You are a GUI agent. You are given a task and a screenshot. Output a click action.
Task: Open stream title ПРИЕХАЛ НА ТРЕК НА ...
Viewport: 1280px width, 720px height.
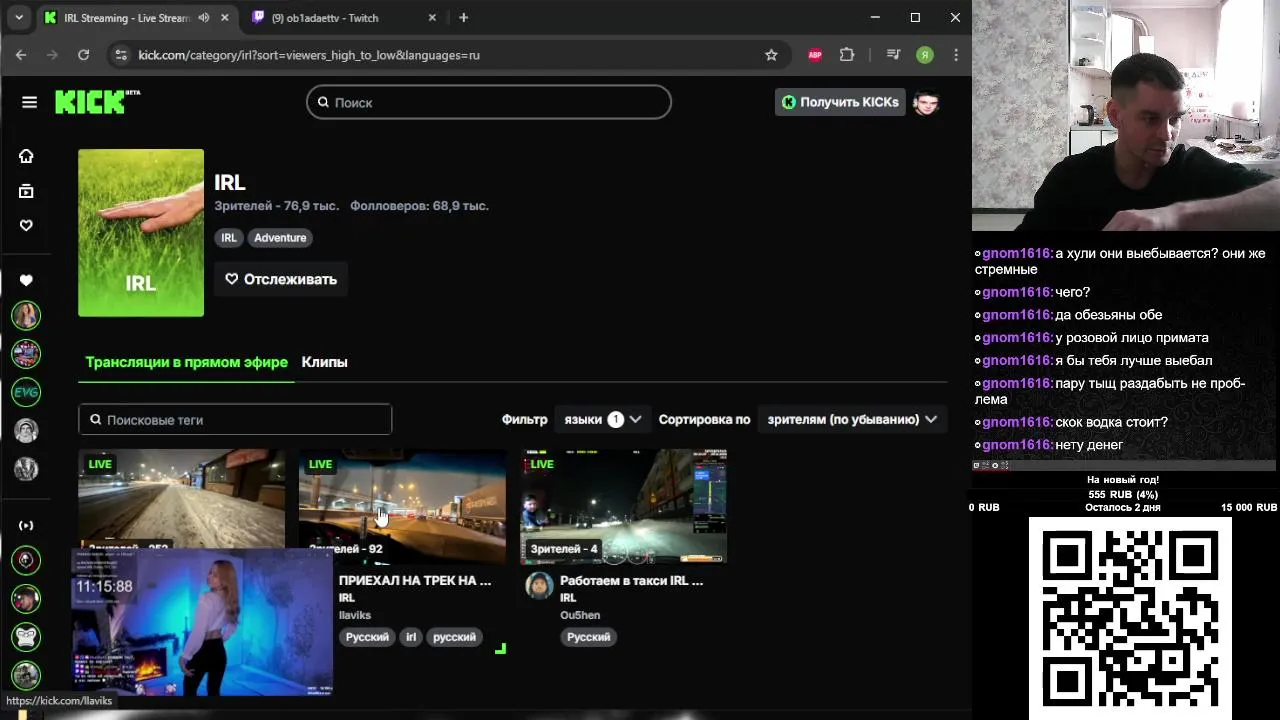point(415,580)
